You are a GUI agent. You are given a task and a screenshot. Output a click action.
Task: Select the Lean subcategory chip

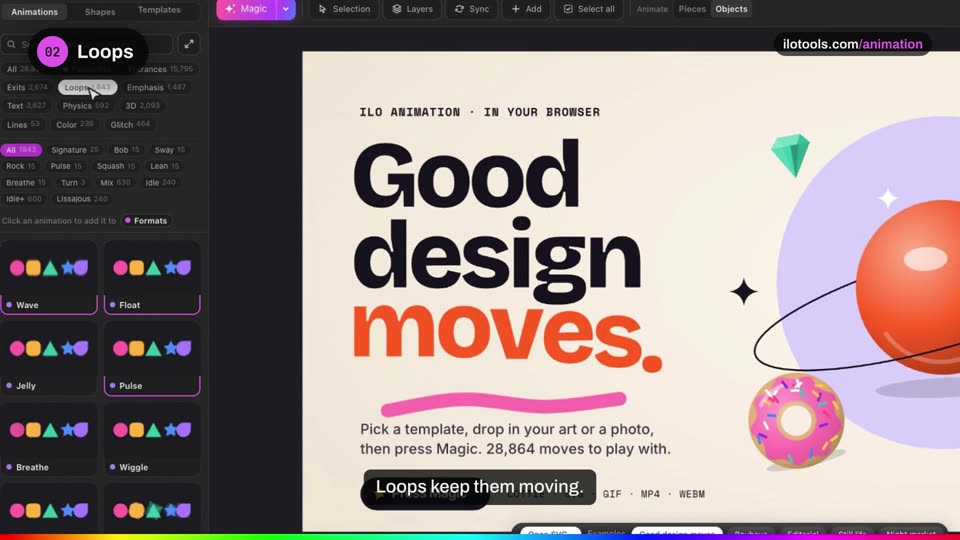164,166
